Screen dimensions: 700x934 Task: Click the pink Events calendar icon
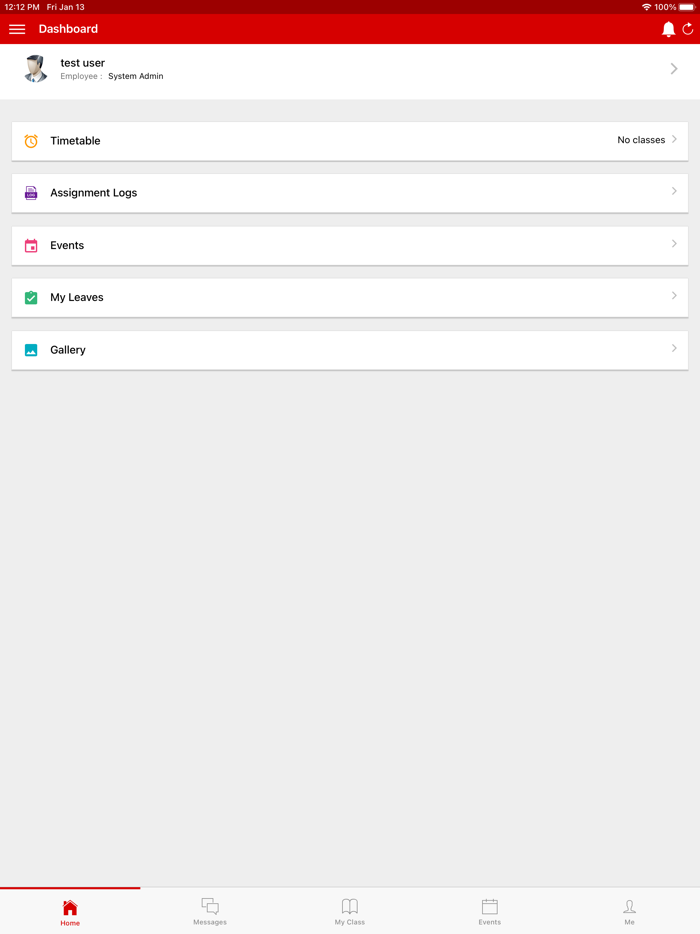pyautogui.click(x=32, y=245)
